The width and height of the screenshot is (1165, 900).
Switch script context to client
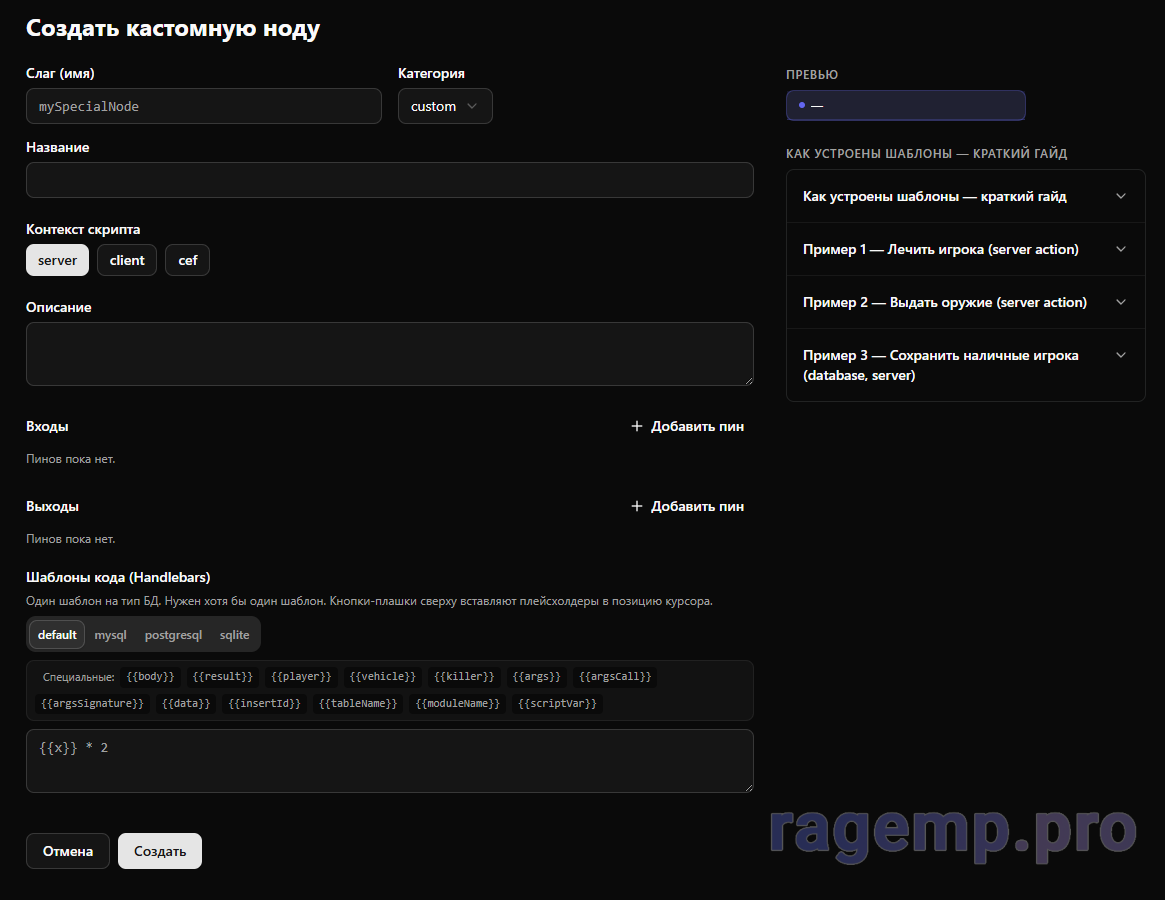127,260
